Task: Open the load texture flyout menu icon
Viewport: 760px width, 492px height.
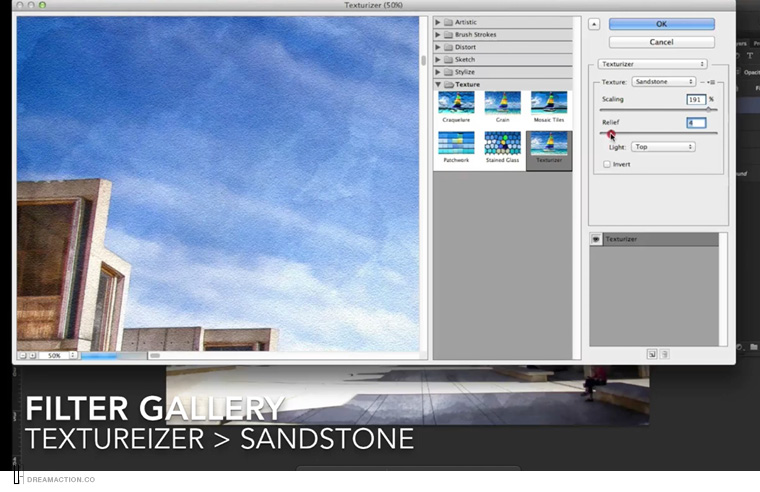Action: tap(711, 82)
